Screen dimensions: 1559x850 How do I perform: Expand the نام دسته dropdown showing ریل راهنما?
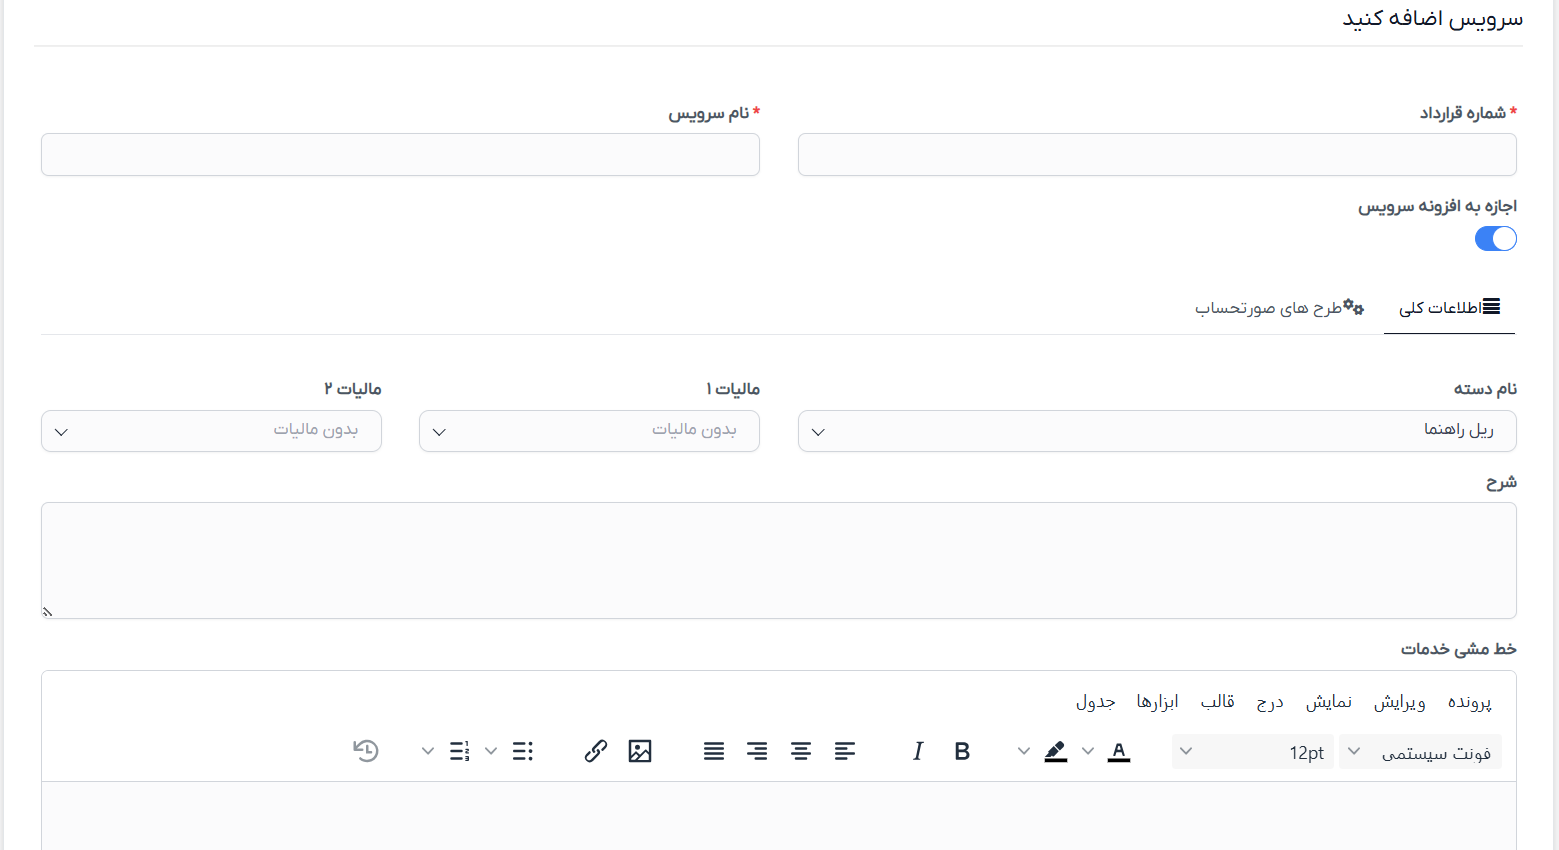click(x=1157, y=431)
